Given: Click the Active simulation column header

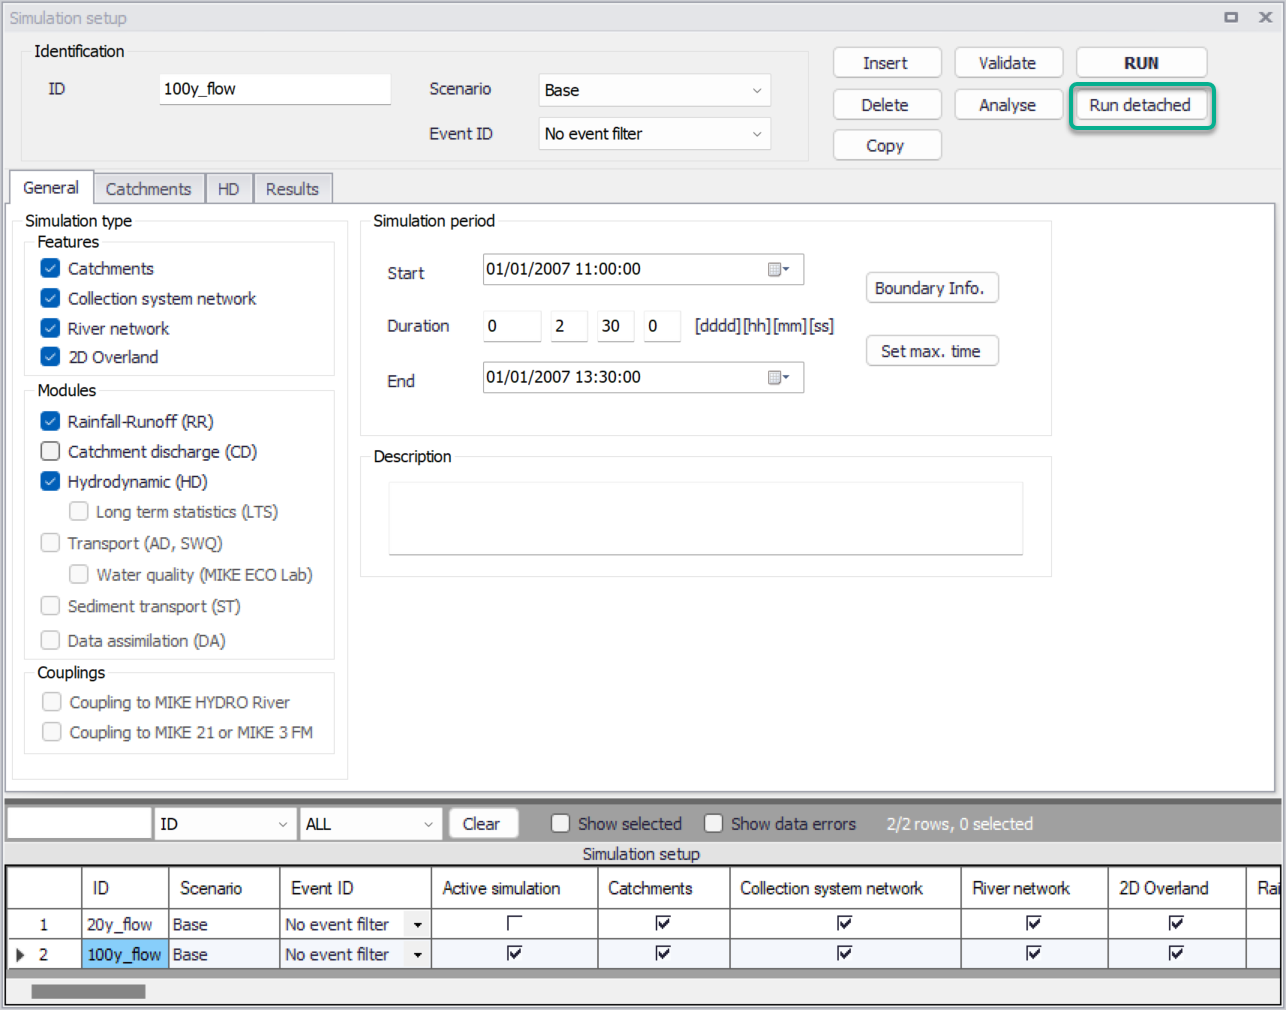Looking at the screenshot, I should click(514, 888).
